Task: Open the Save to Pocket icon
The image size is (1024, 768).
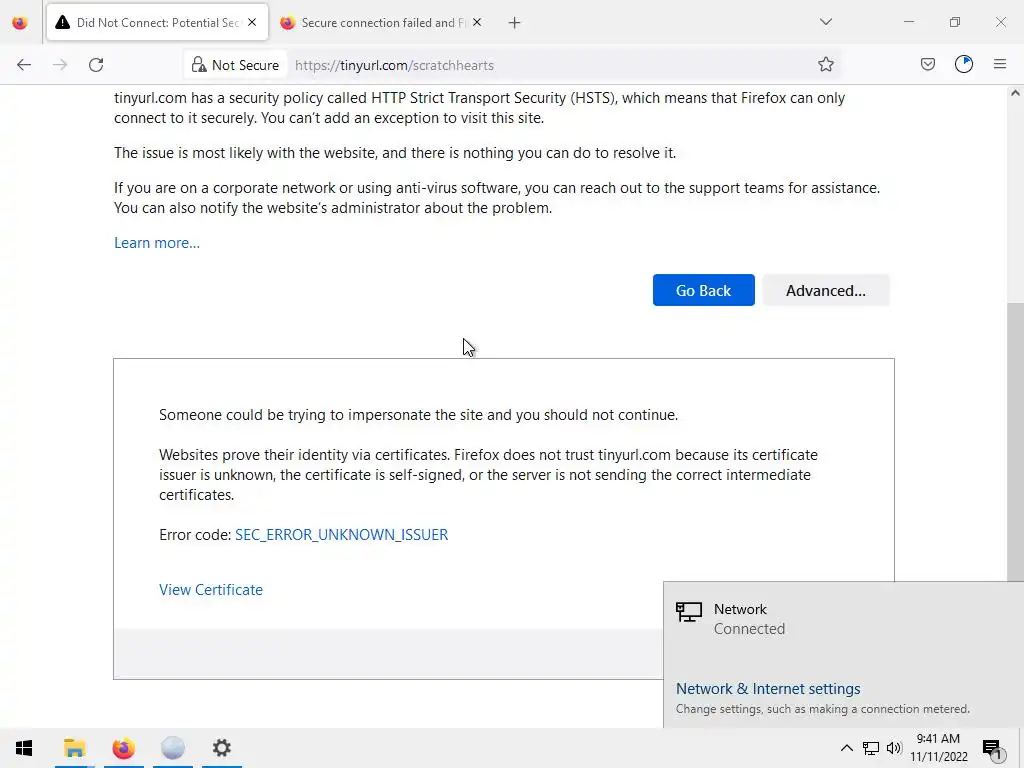Action: pos(927,64)
